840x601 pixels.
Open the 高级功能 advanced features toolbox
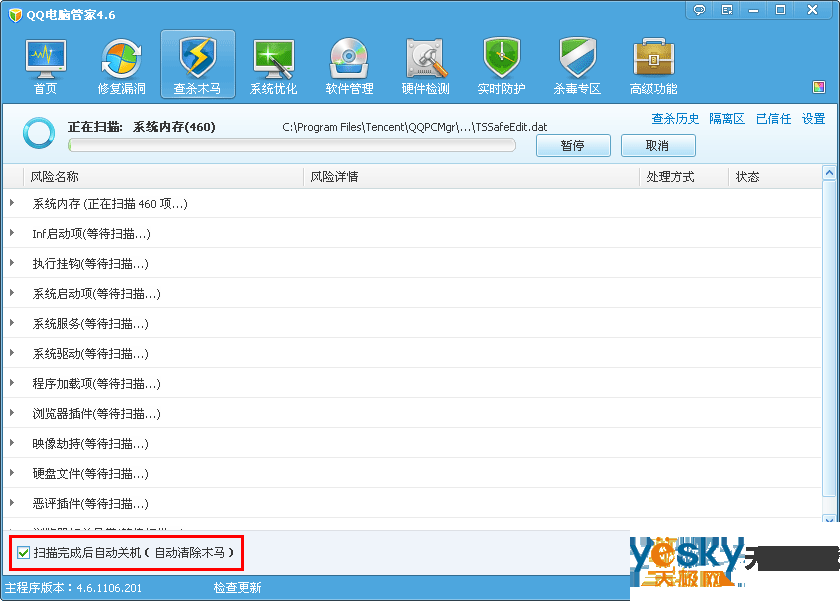tap(654, 66)
